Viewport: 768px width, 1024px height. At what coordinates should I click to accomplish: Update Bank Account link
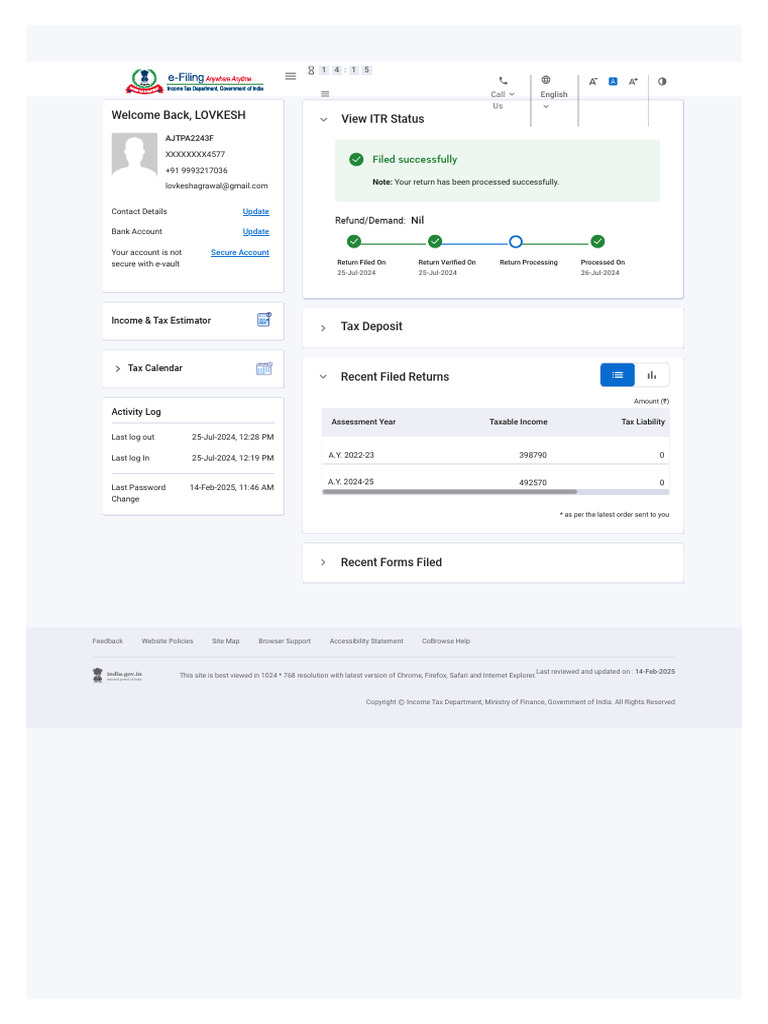[x=256, y=231]
